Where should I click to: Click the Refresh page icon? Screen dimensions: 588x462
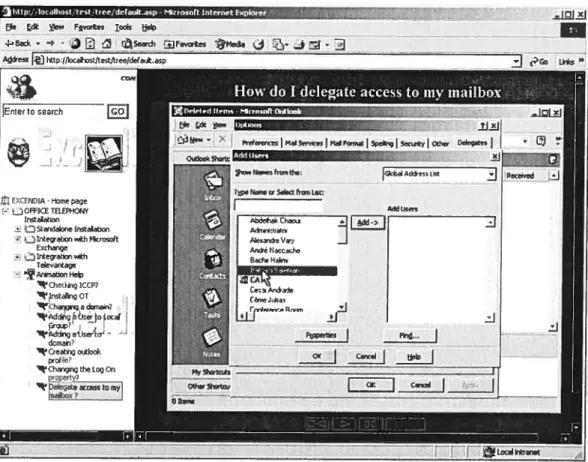pos(90,44)
